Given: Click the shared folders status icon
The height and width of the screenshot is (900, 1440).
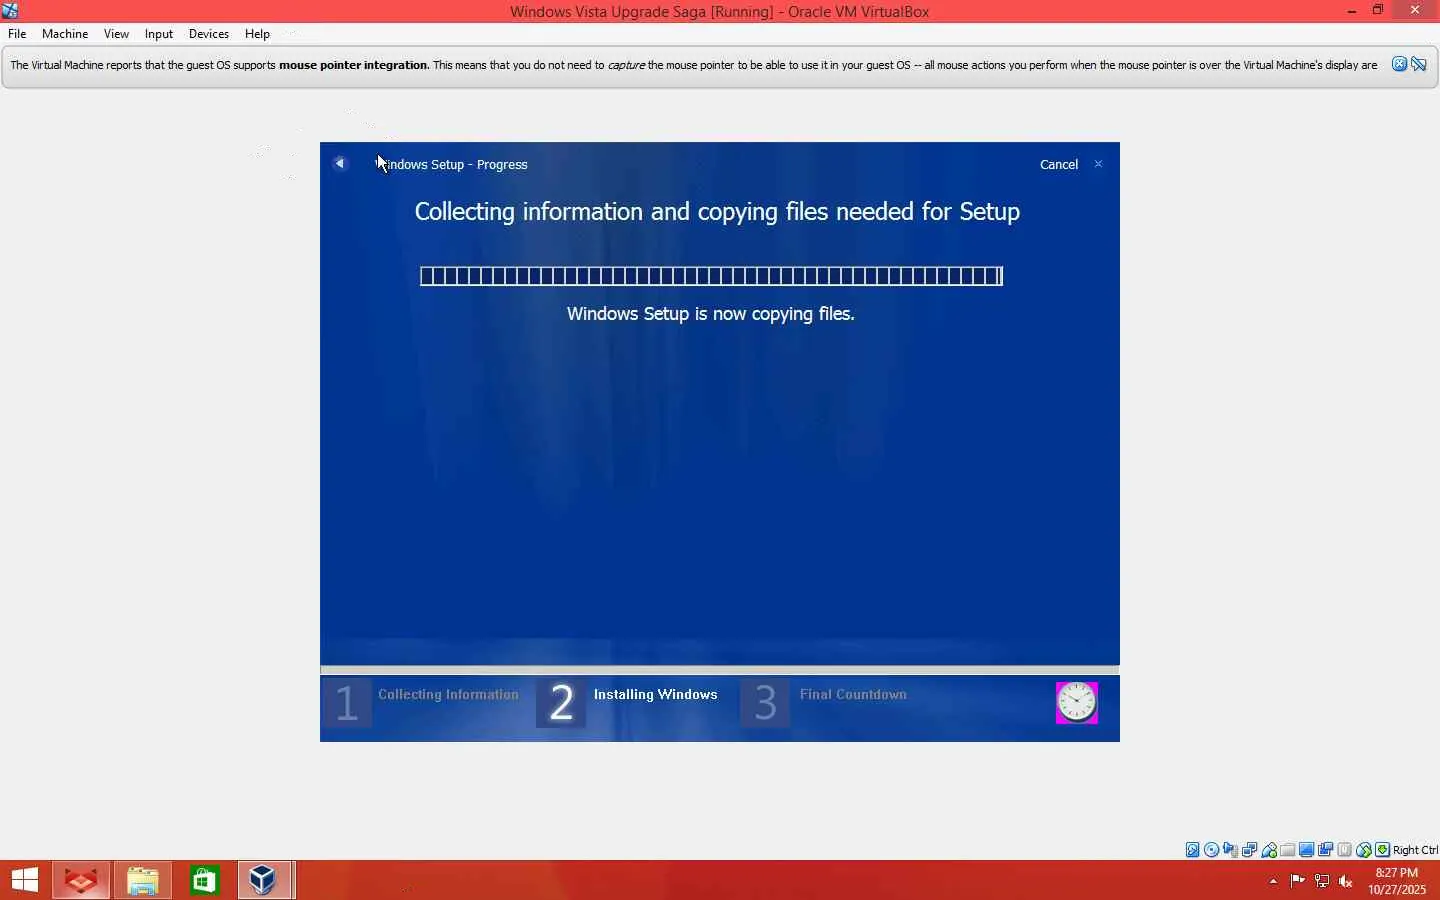Looking at the screenshot, I should [1288, 850].
